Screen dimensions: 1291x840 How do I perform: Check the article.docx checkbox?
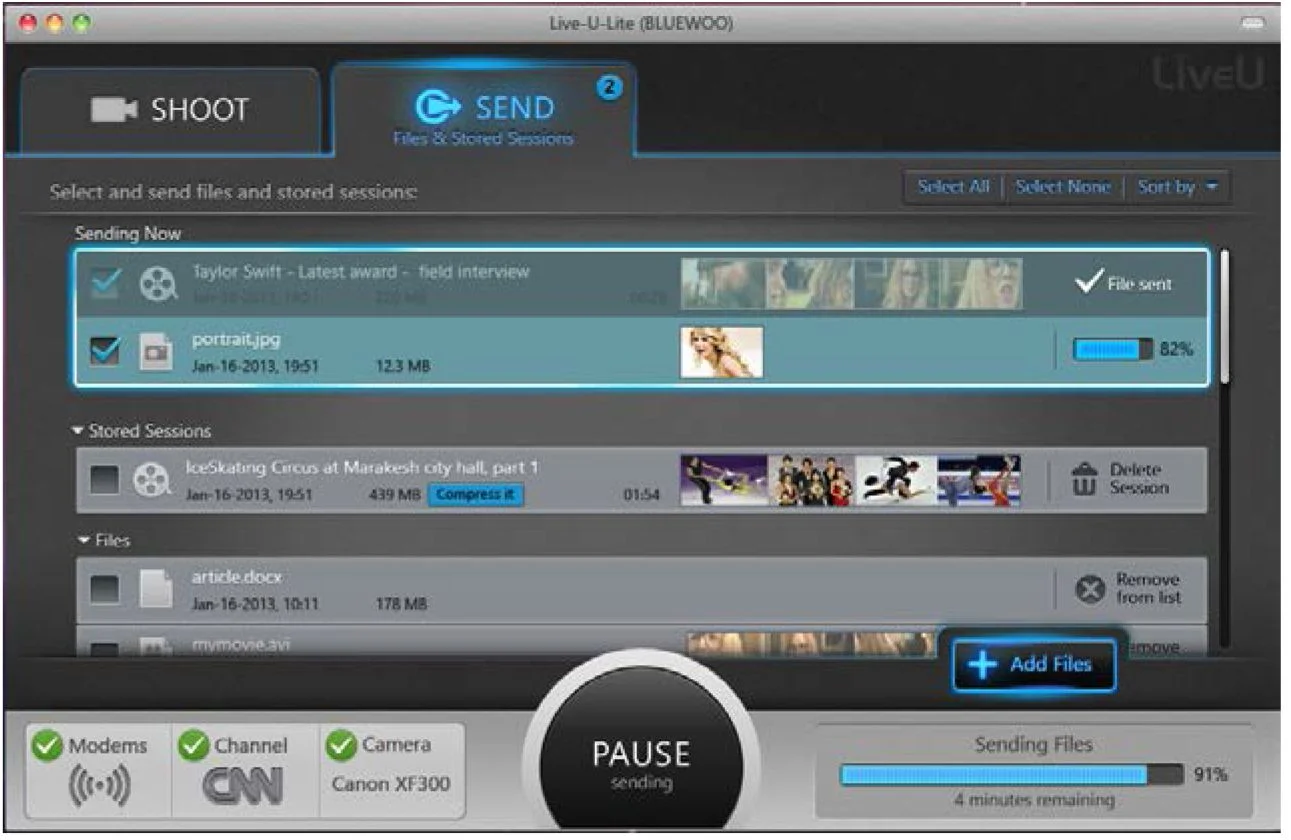(x=105, y=590)
